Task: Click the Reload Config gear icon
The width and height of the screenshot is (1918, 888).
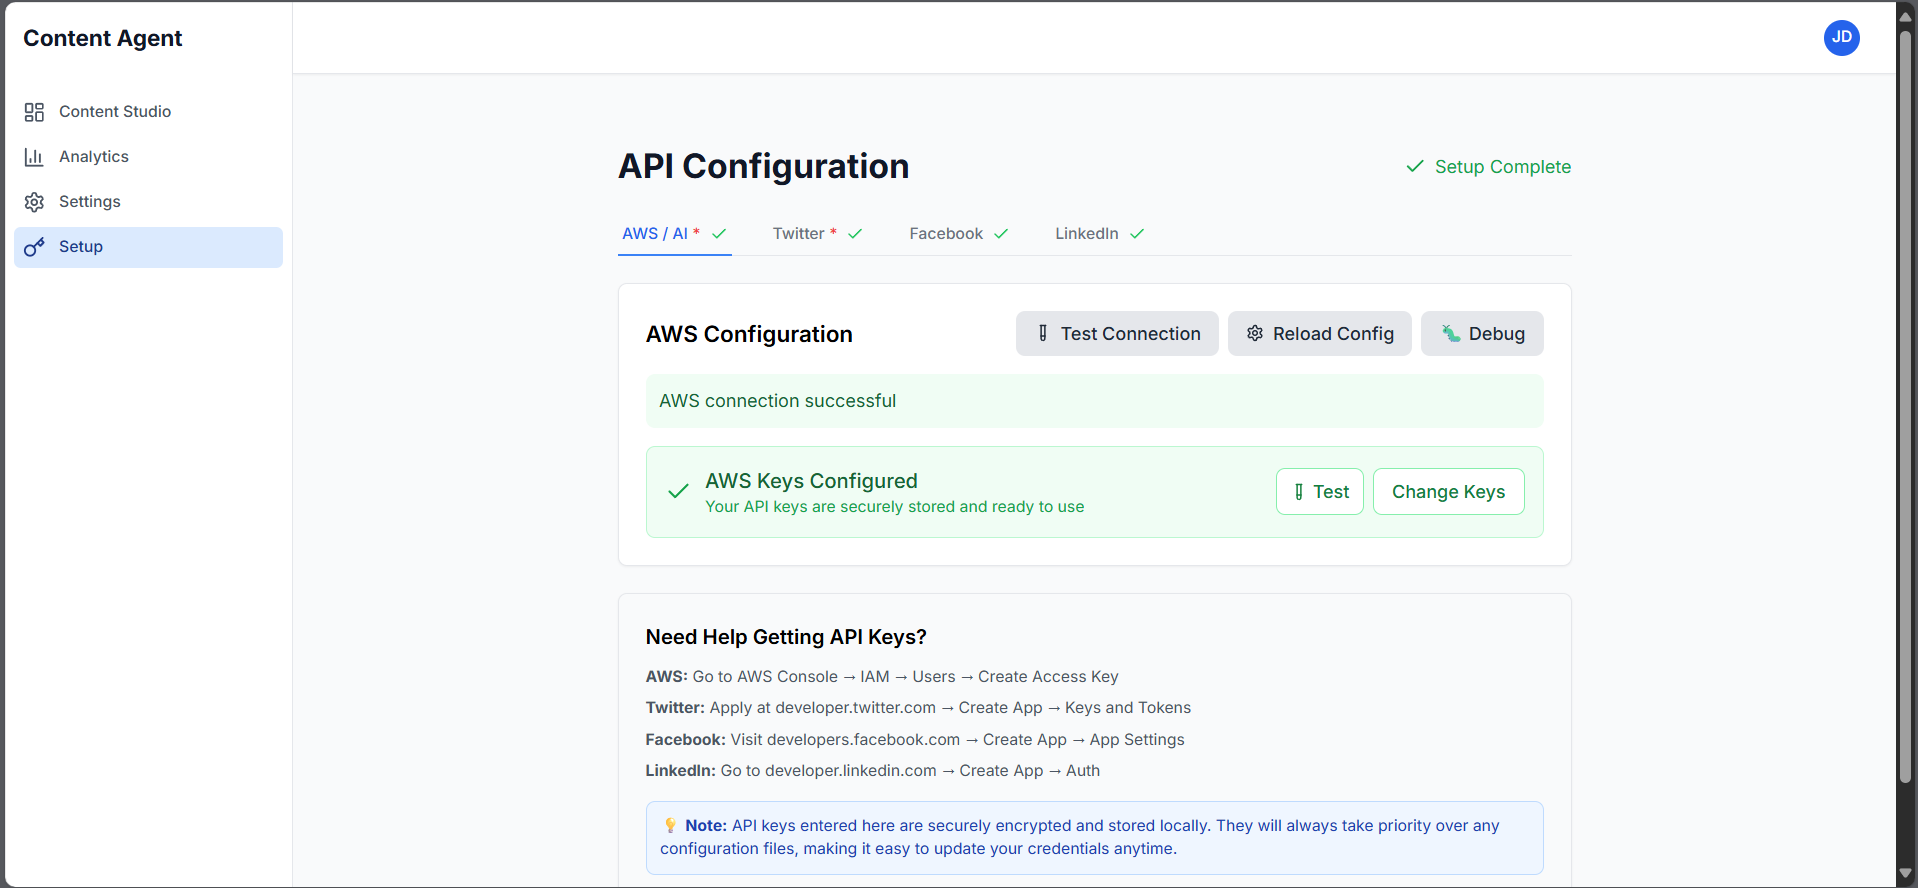Action: tap(1255, 334)
